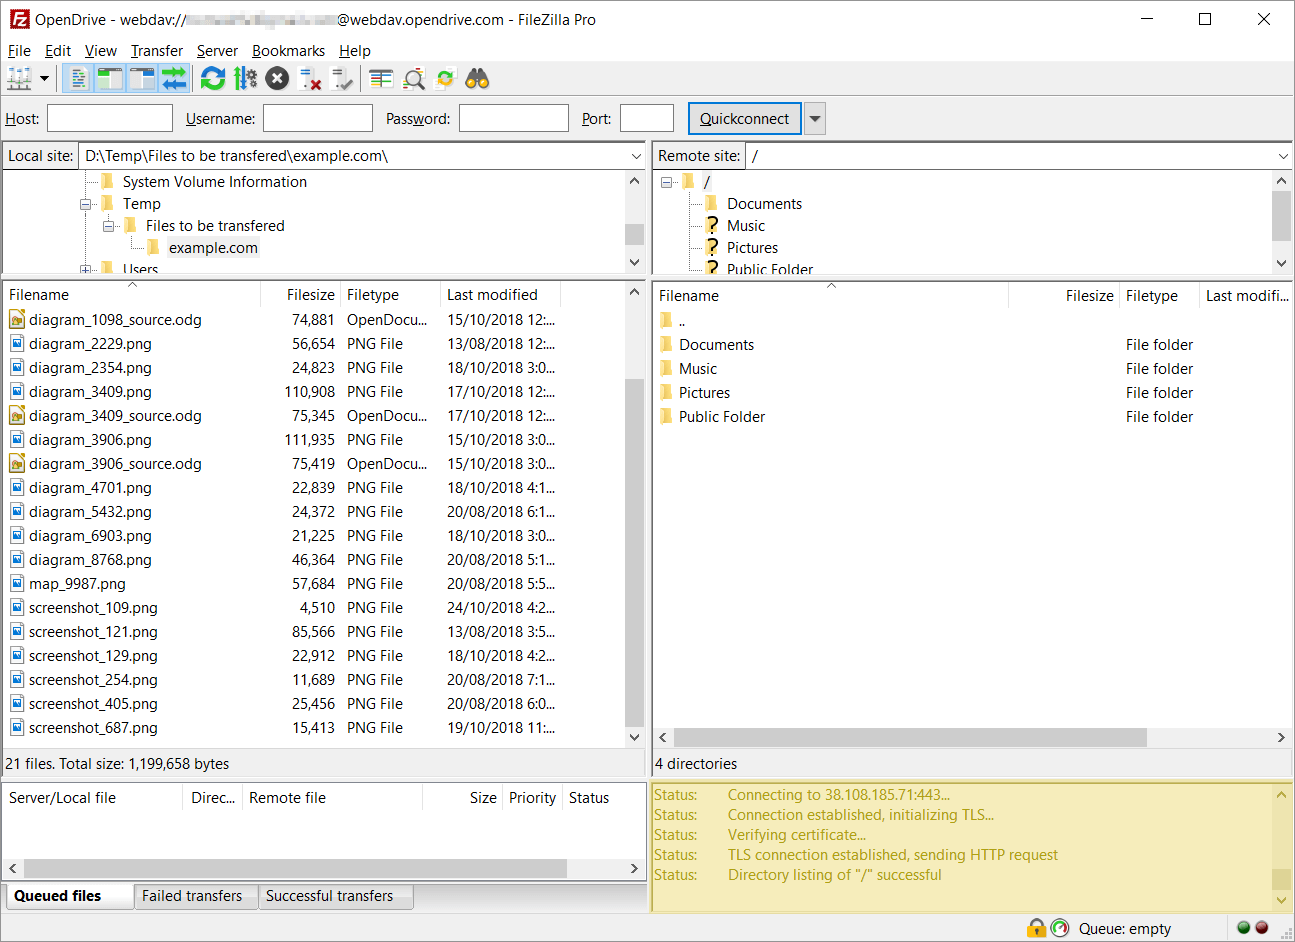Expand the Remote site path dropdown
Image resolution: width=1295 pixels, height=942 pixels.
click(1283, 156)
